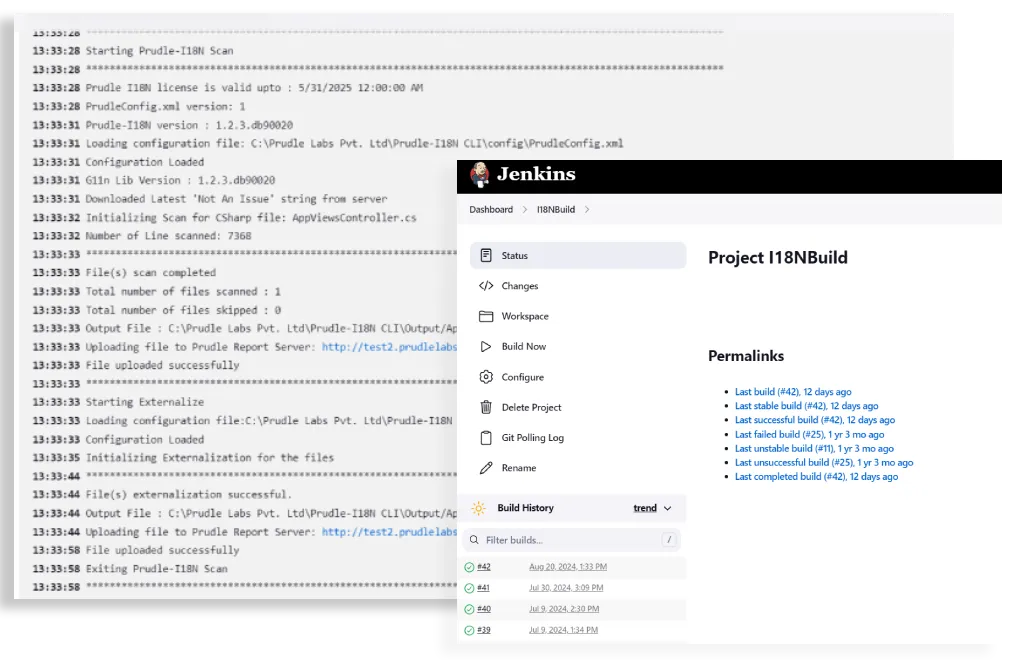Click the Changes code-brackets icon
The width and height of the screenshot is (1024, 660).
486,286
